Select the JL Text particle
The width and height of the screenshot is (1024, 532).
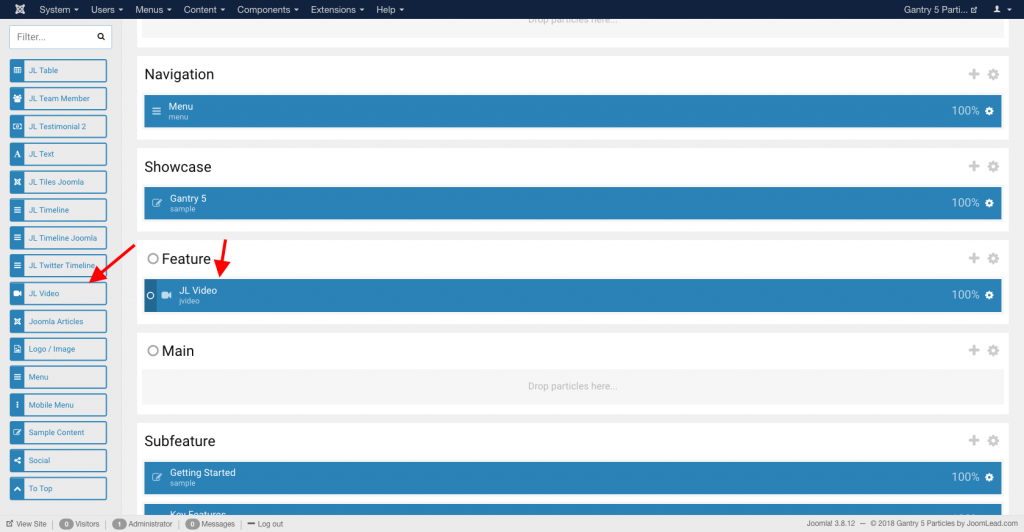58,154
